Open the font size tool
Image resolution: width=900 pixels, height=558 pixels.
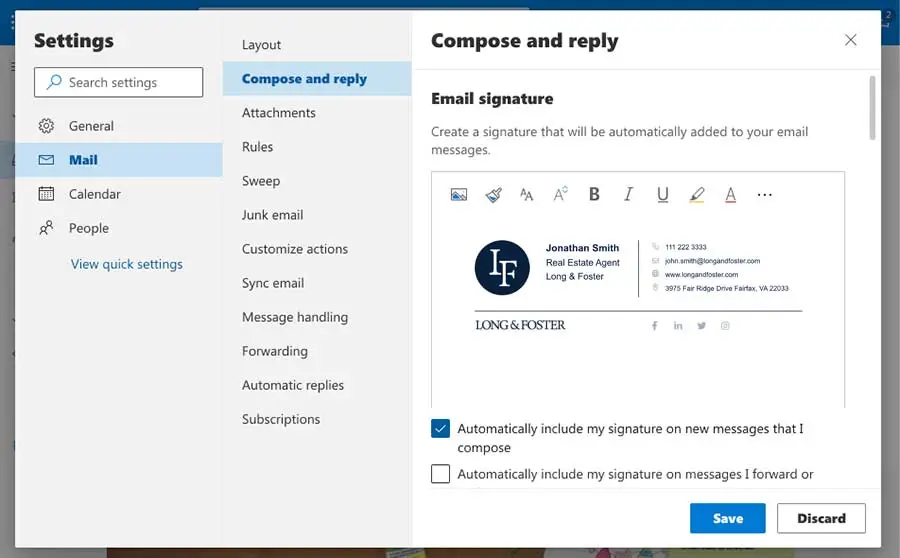tap(526, 195)
